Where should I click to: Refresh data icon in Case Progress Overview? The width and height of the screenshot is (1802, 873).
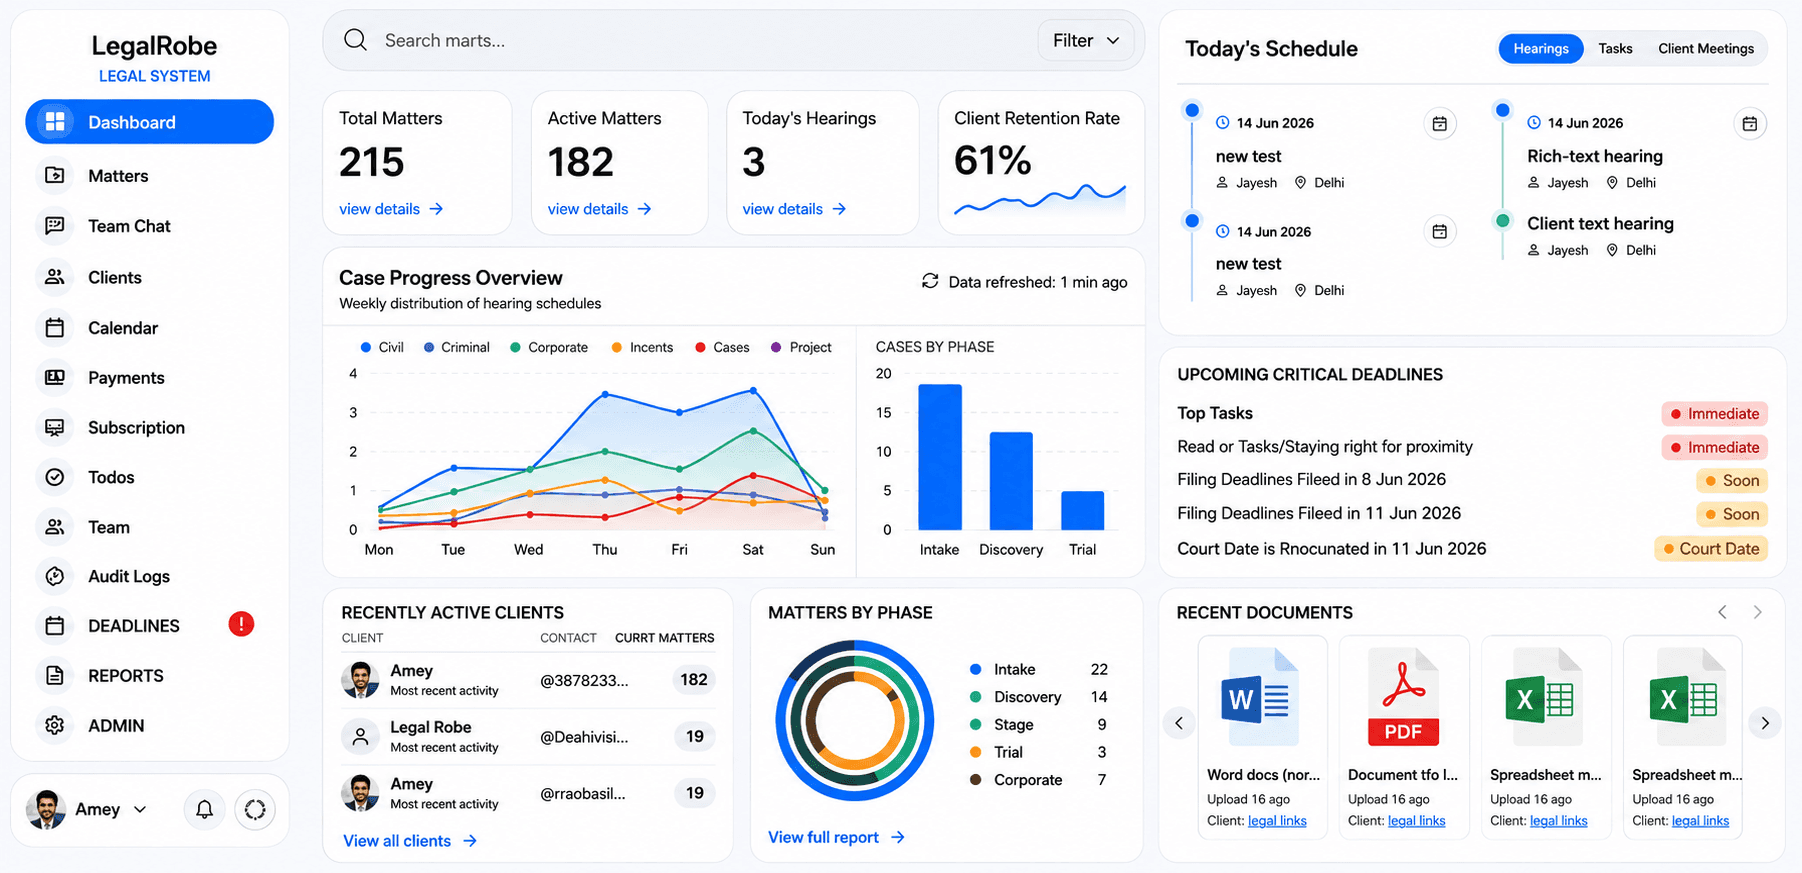click(x=930, y=281)
